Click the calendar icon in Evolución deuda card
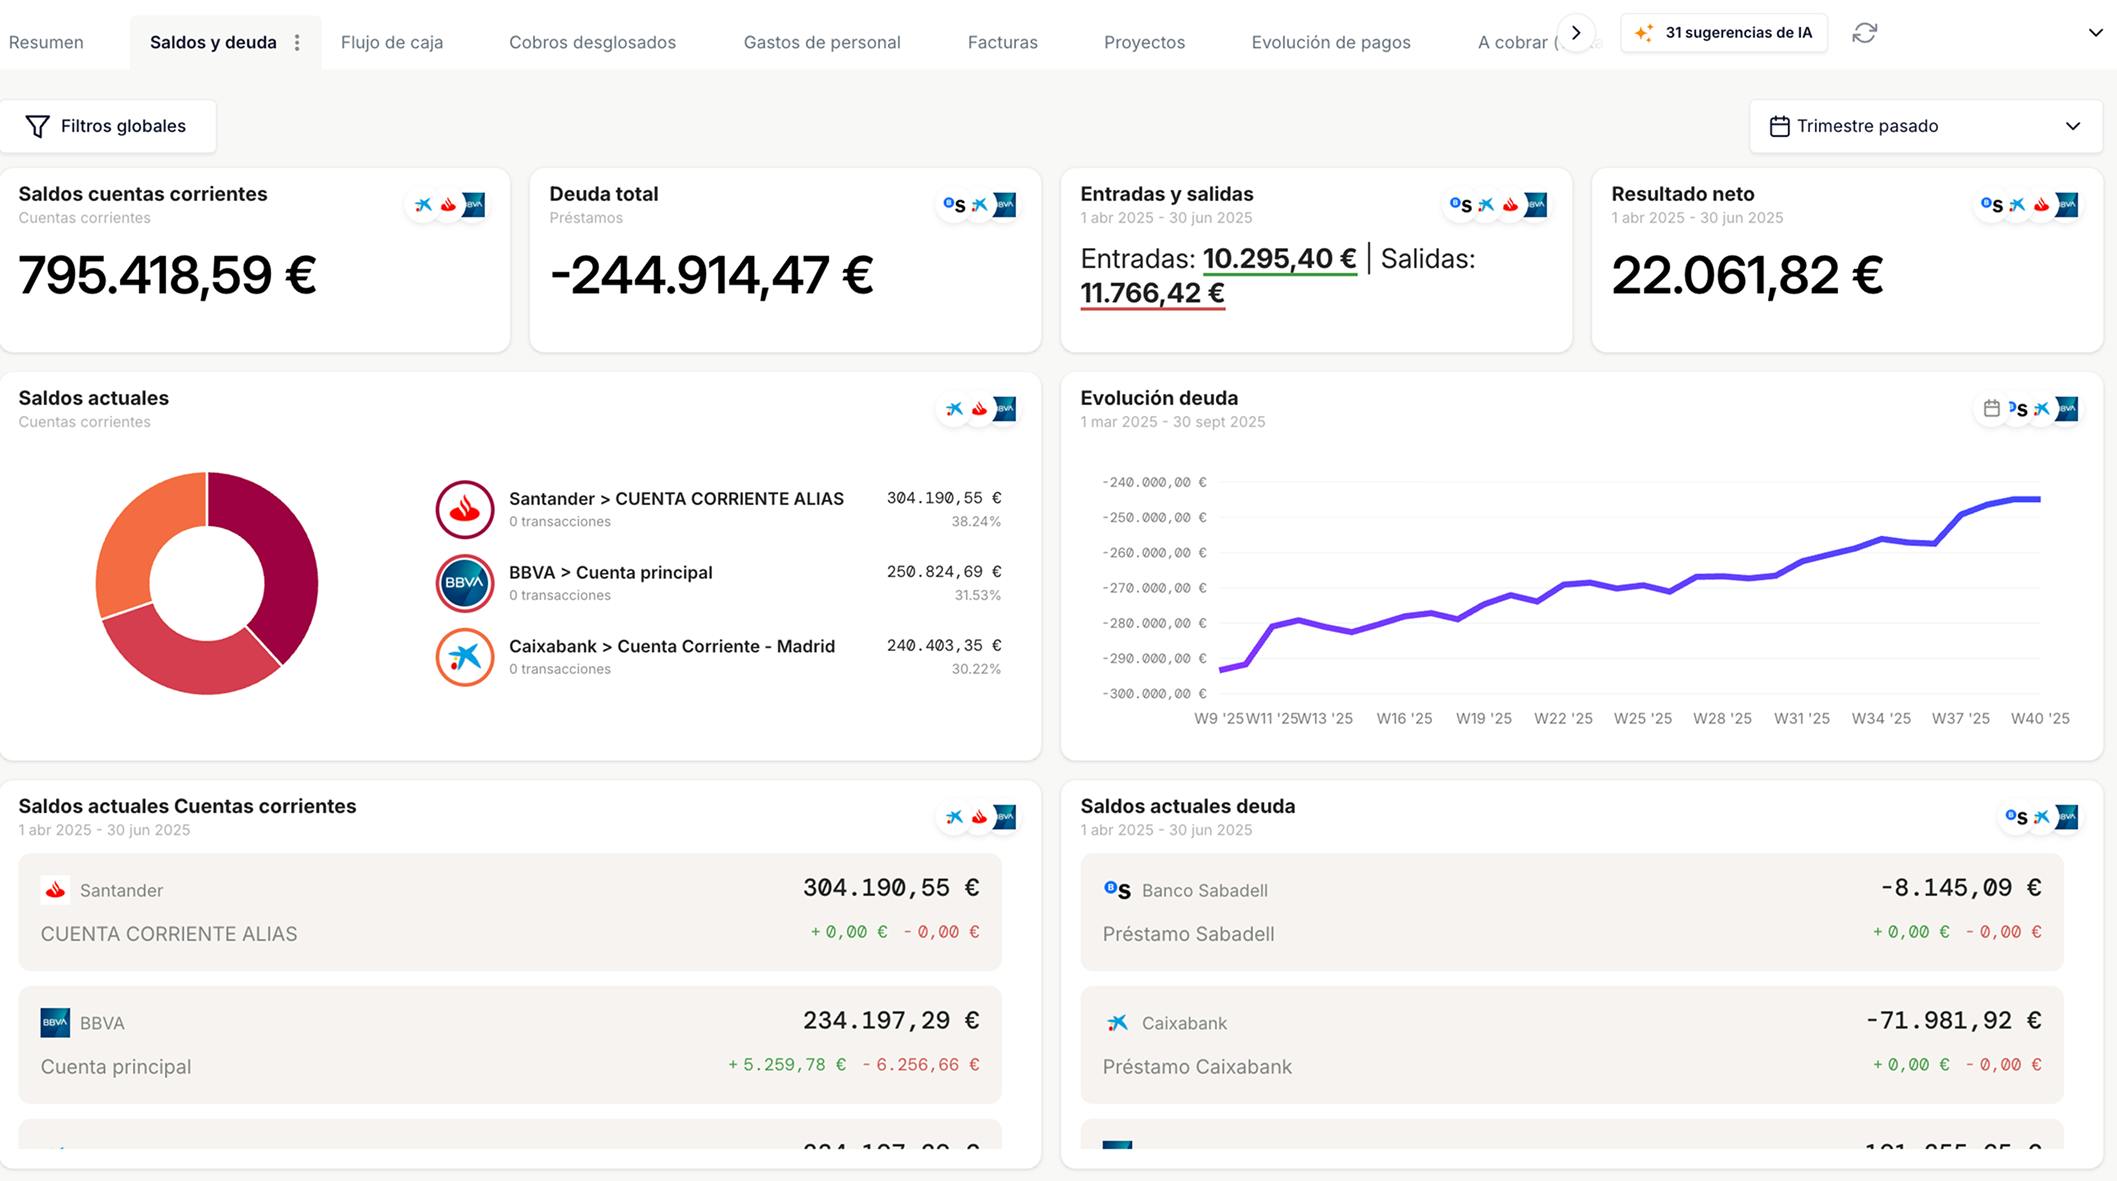Image resolution: width=2117 pixels, height=1181 pixels. [x=1991, y=408]
